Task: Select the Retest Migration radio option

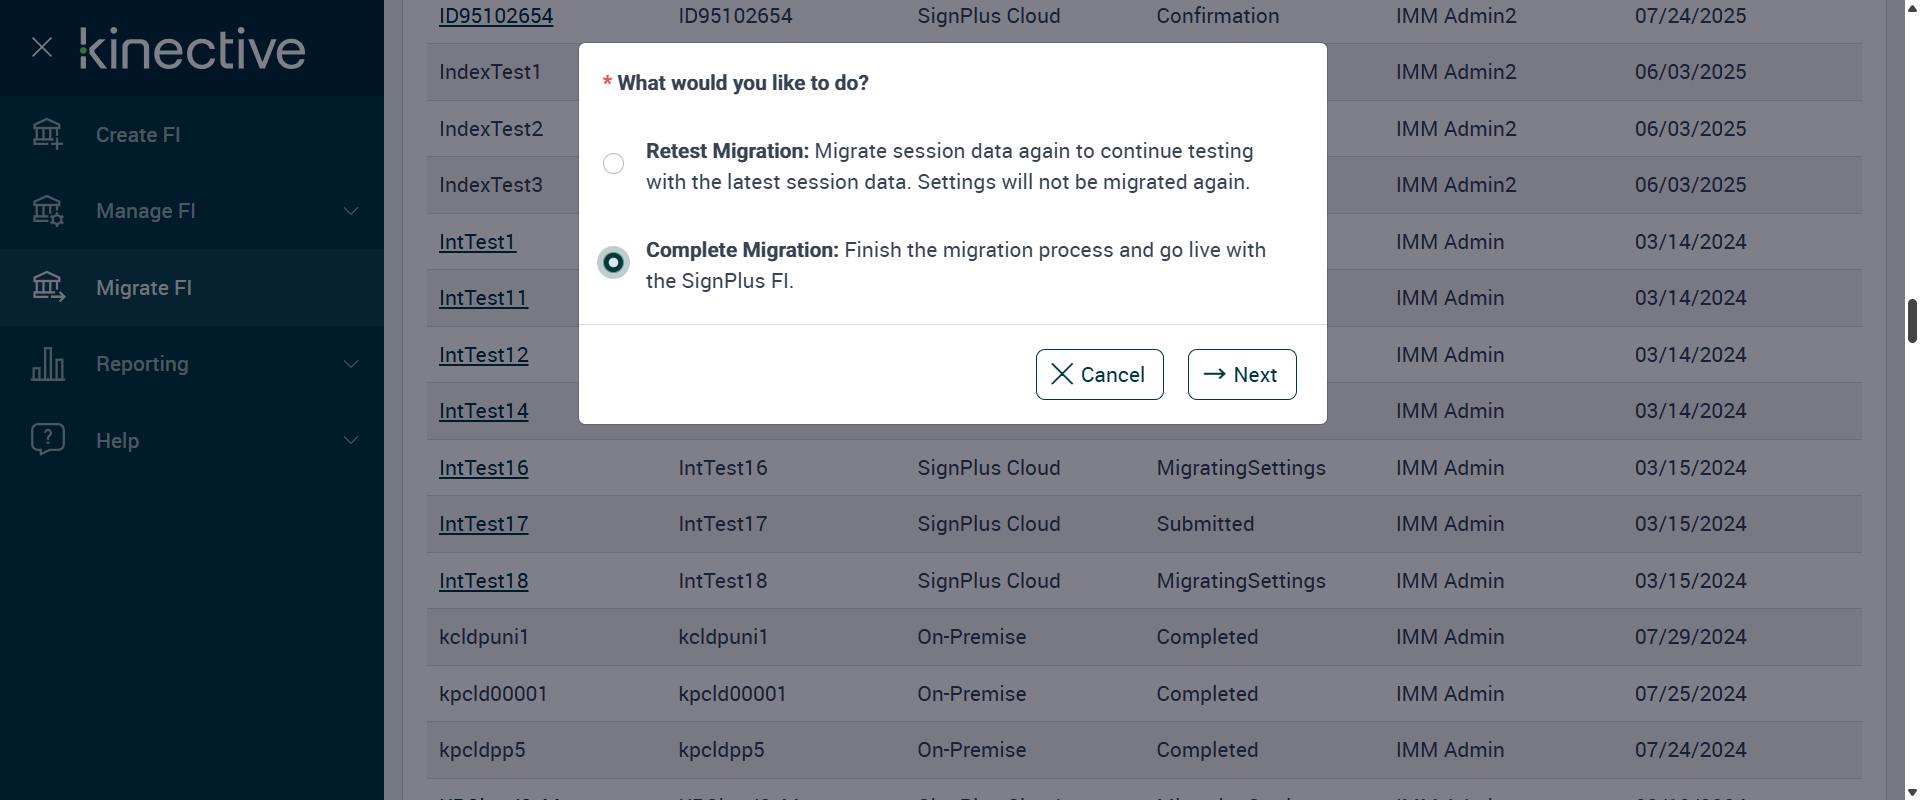Action: (x=614, y=164)
